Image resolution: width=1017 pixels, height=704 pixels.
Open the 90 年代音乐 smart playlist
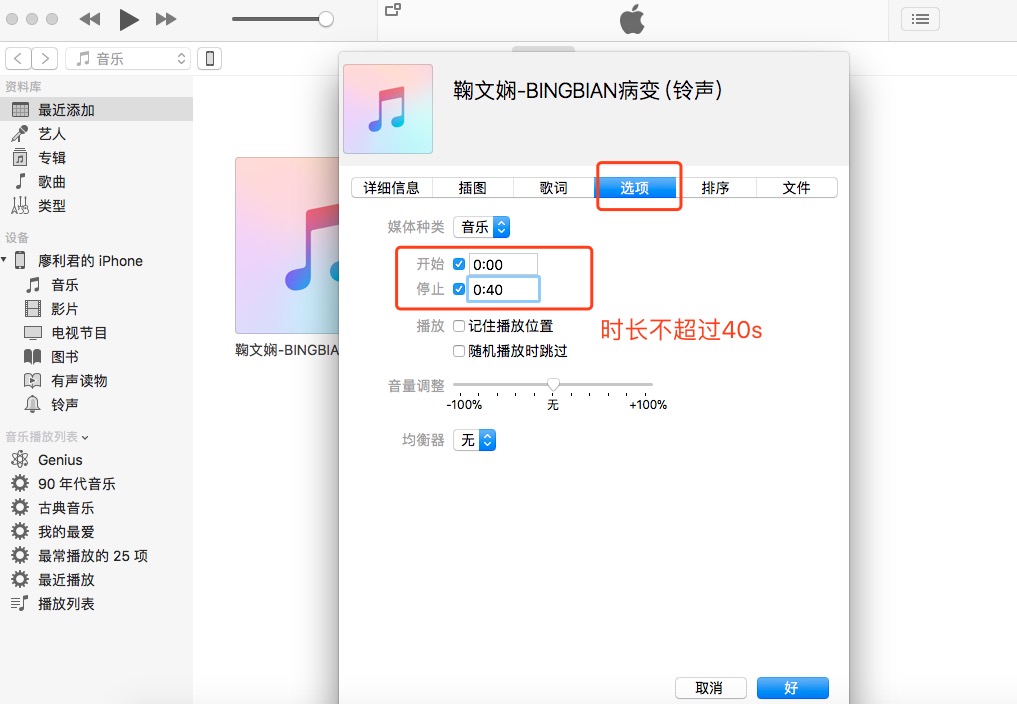click(x=77, y=483)
